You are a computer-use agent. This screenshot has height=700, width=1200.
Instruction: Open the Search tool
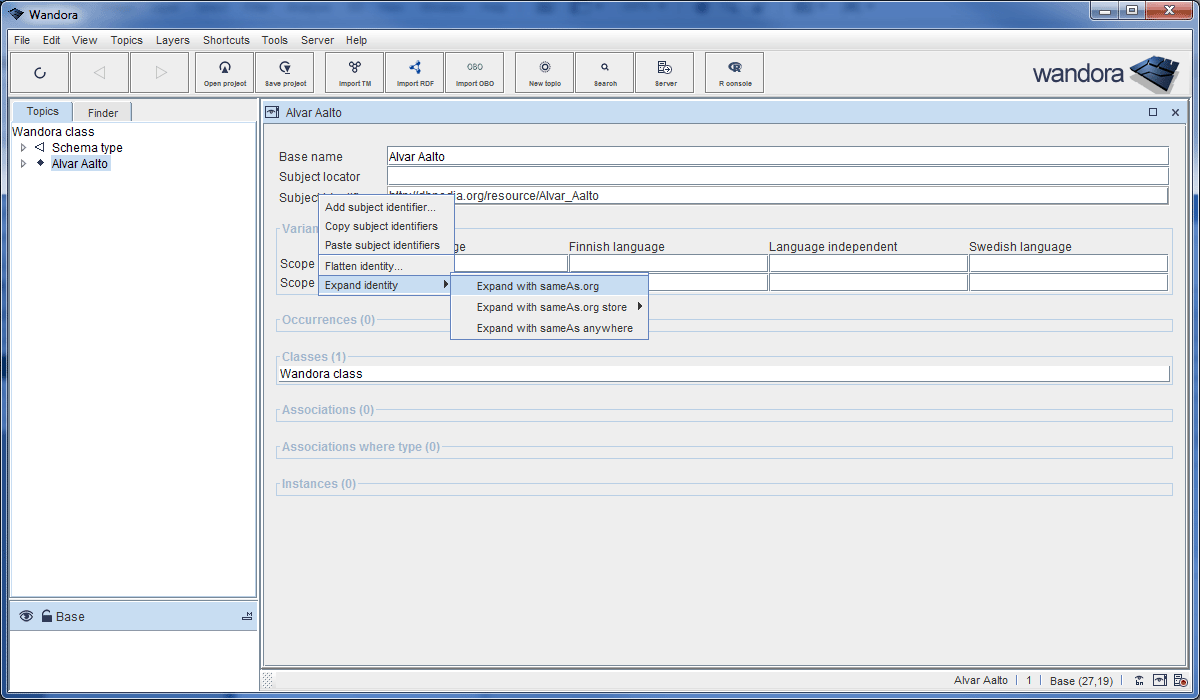tap(604, 72)
